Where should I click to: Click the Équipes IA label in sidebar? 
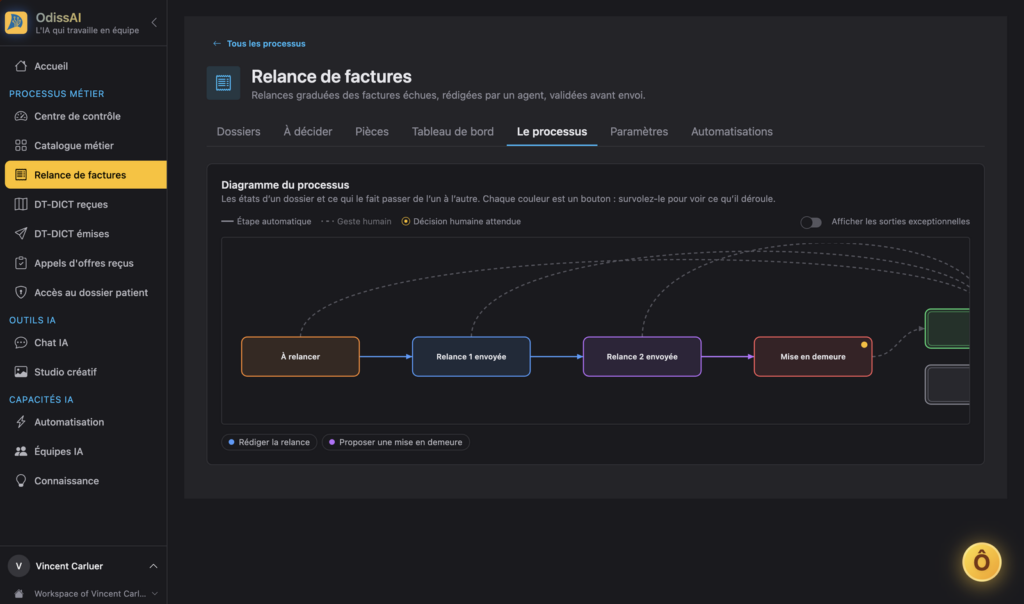pyautogui.click(x=59, y=452)
